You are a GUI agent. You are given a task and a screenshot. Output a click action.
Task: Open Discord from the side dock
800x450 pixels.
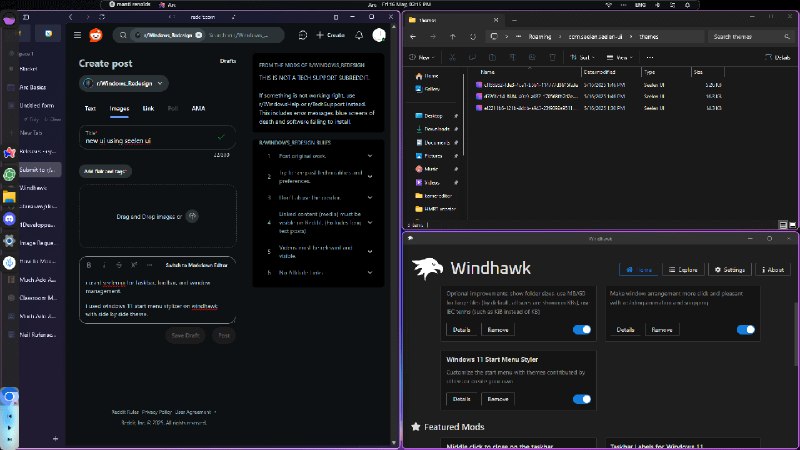click(9, 219)
